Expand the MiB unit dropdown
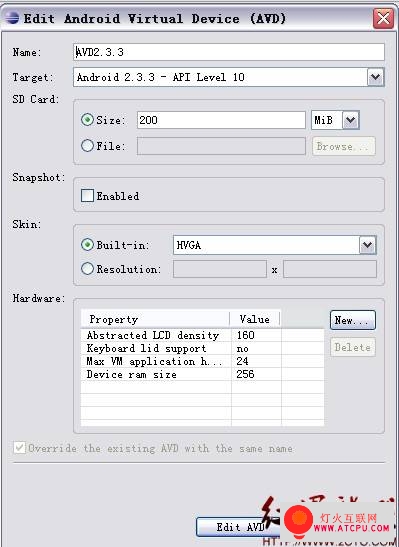399x547 pixels. 351,120
